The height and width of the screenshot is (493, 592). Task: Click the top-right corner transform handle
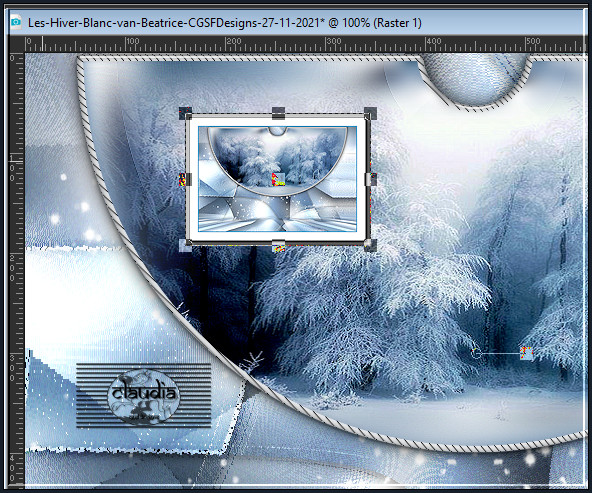point(370,113)
